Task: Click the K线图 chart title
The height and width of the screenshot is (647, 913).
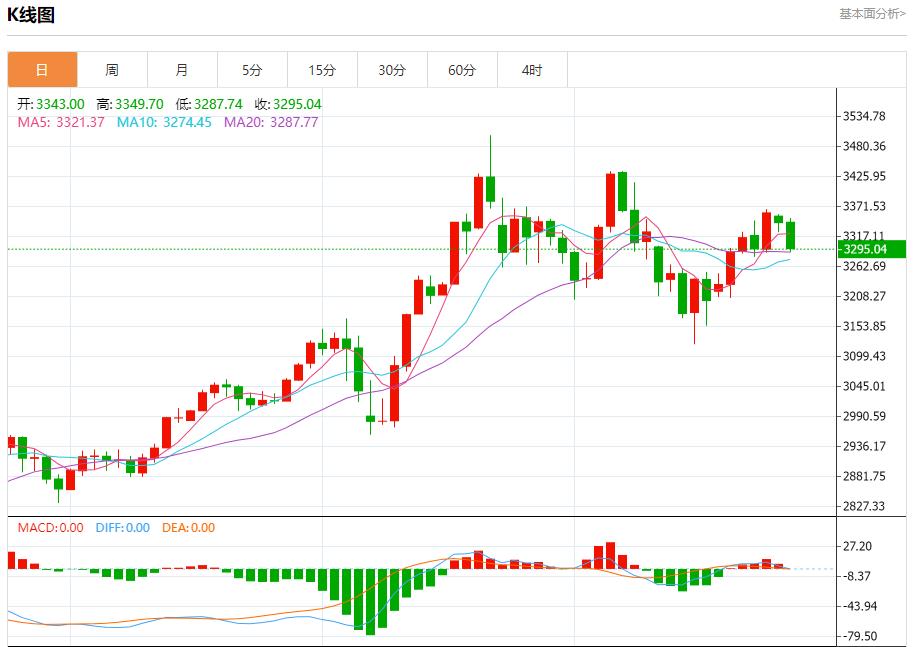Action: [x=32, y=15]
